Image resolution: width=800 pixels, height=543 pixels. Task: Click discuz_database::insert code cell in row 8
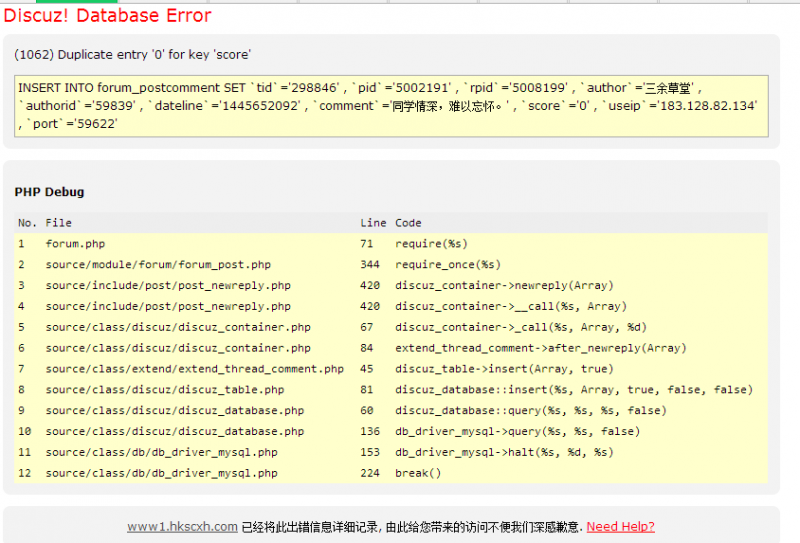point(574,390)
